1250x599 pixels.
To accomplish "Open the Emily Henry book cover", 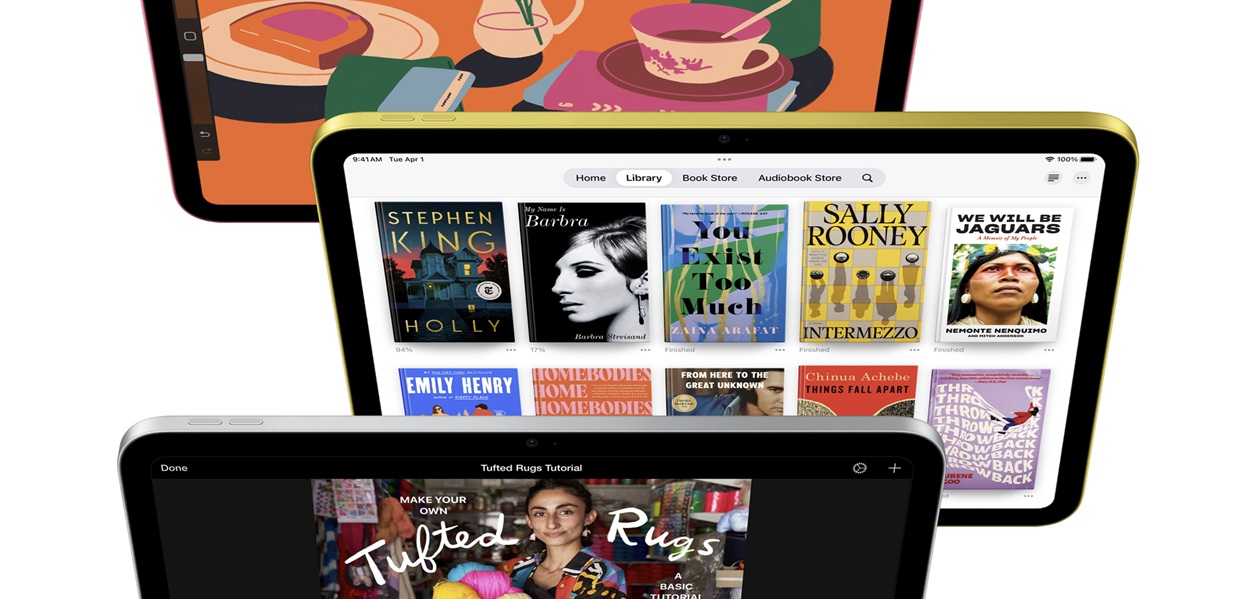I will (x=460, y=392).
